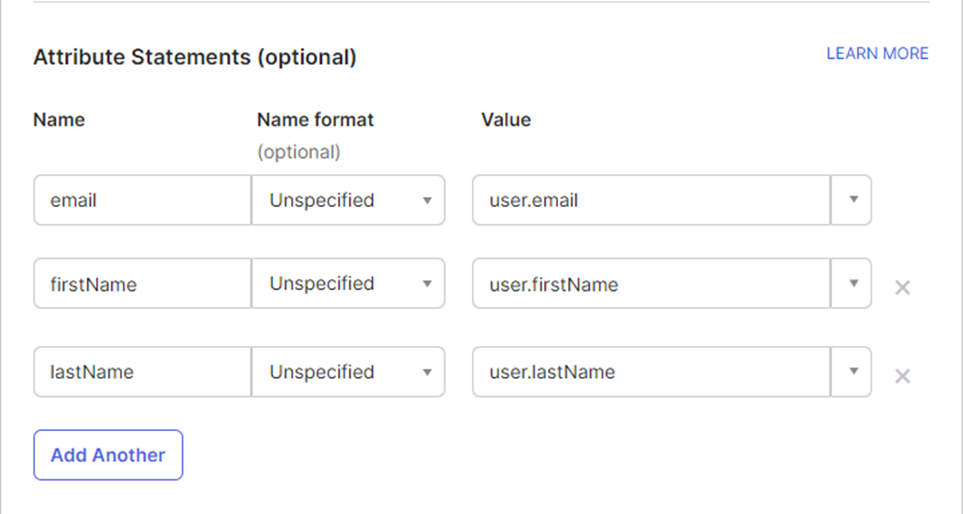This screenshot has width=963, height=514.
Task: Click the user.email value text field
Action: (652, 200)
